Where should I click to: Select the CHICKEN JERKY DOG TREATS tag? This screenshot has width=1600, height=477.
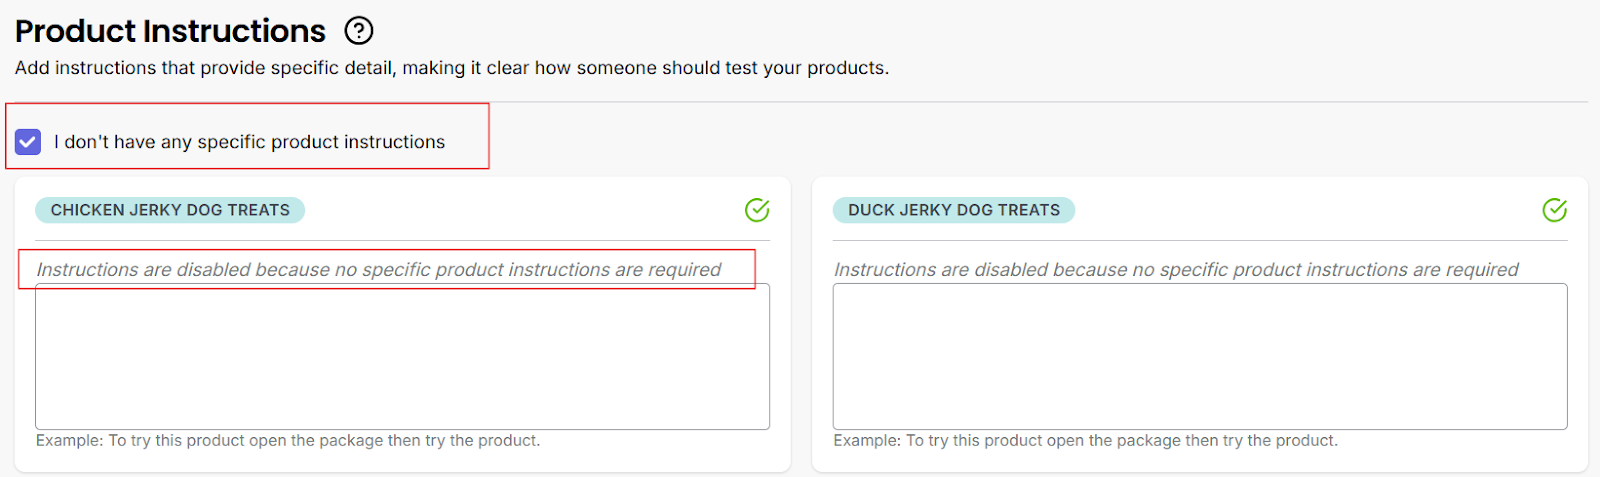170,210
